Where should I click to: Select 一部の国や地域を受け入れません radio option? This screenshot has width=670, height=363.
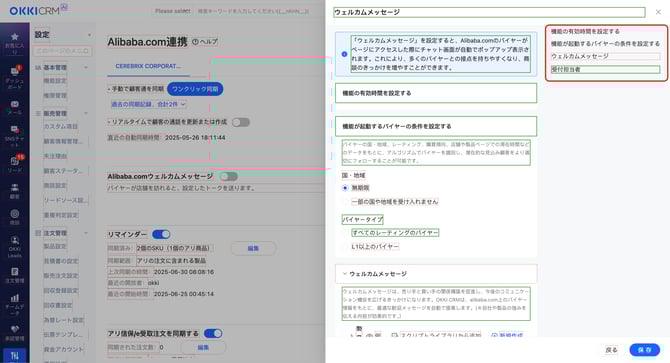[x=345, y=202]
